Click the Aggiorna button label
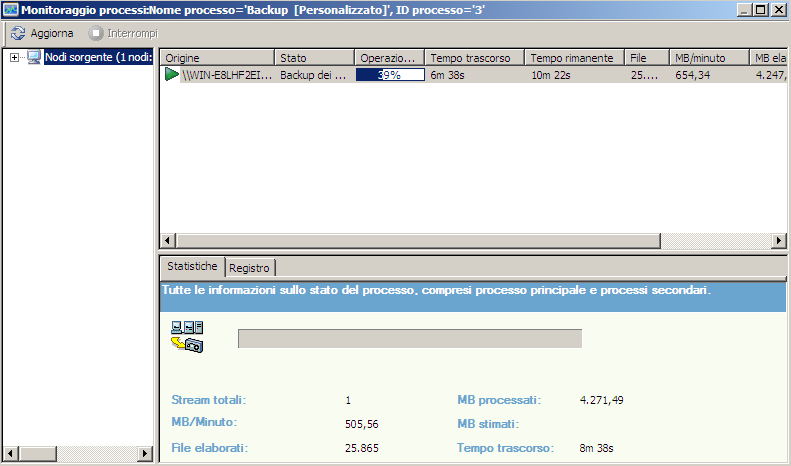This screenshot has height=466, width=791. tap(52, 33)
